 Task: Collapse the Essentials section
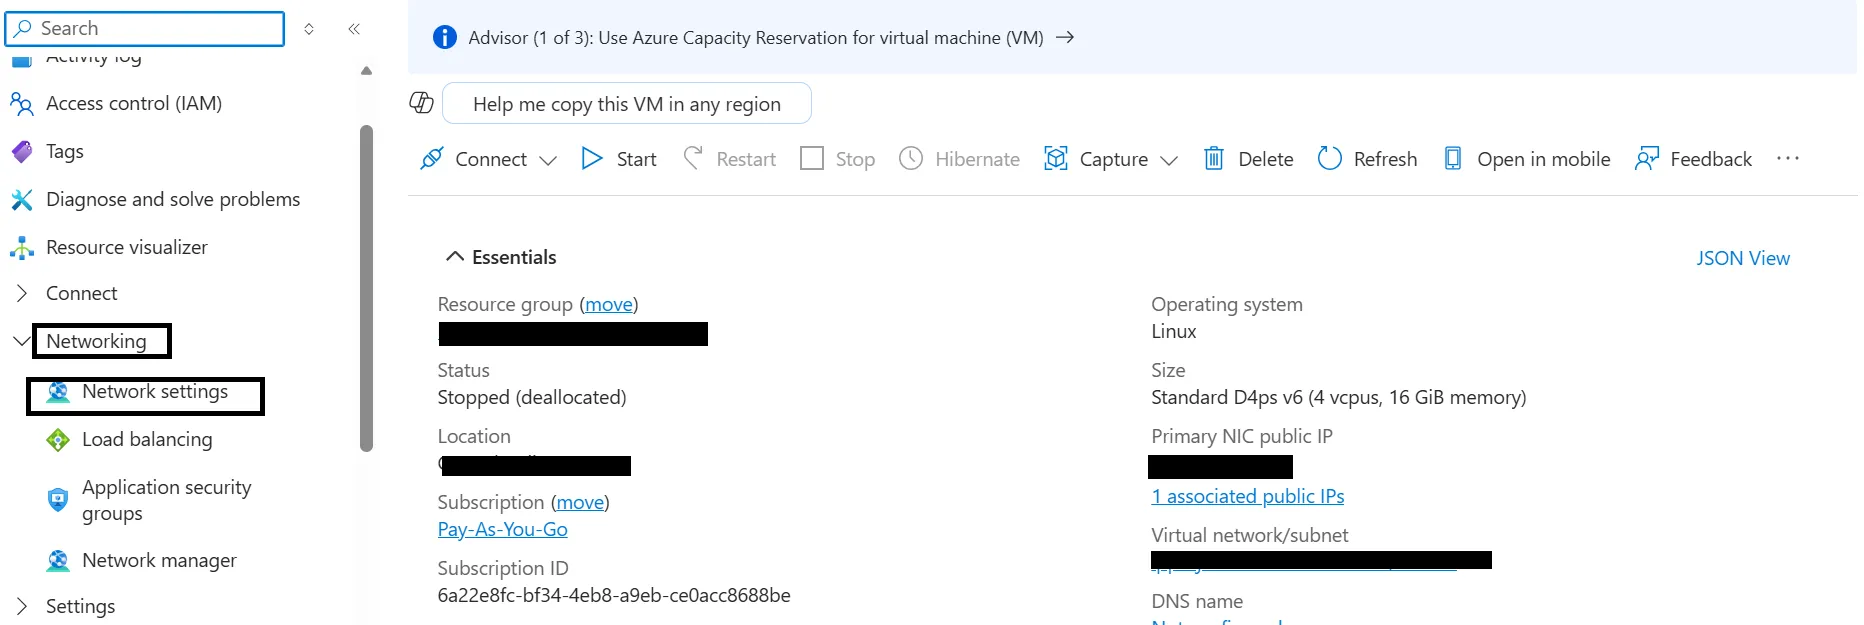pyautogui.click(x=454, y=257)
